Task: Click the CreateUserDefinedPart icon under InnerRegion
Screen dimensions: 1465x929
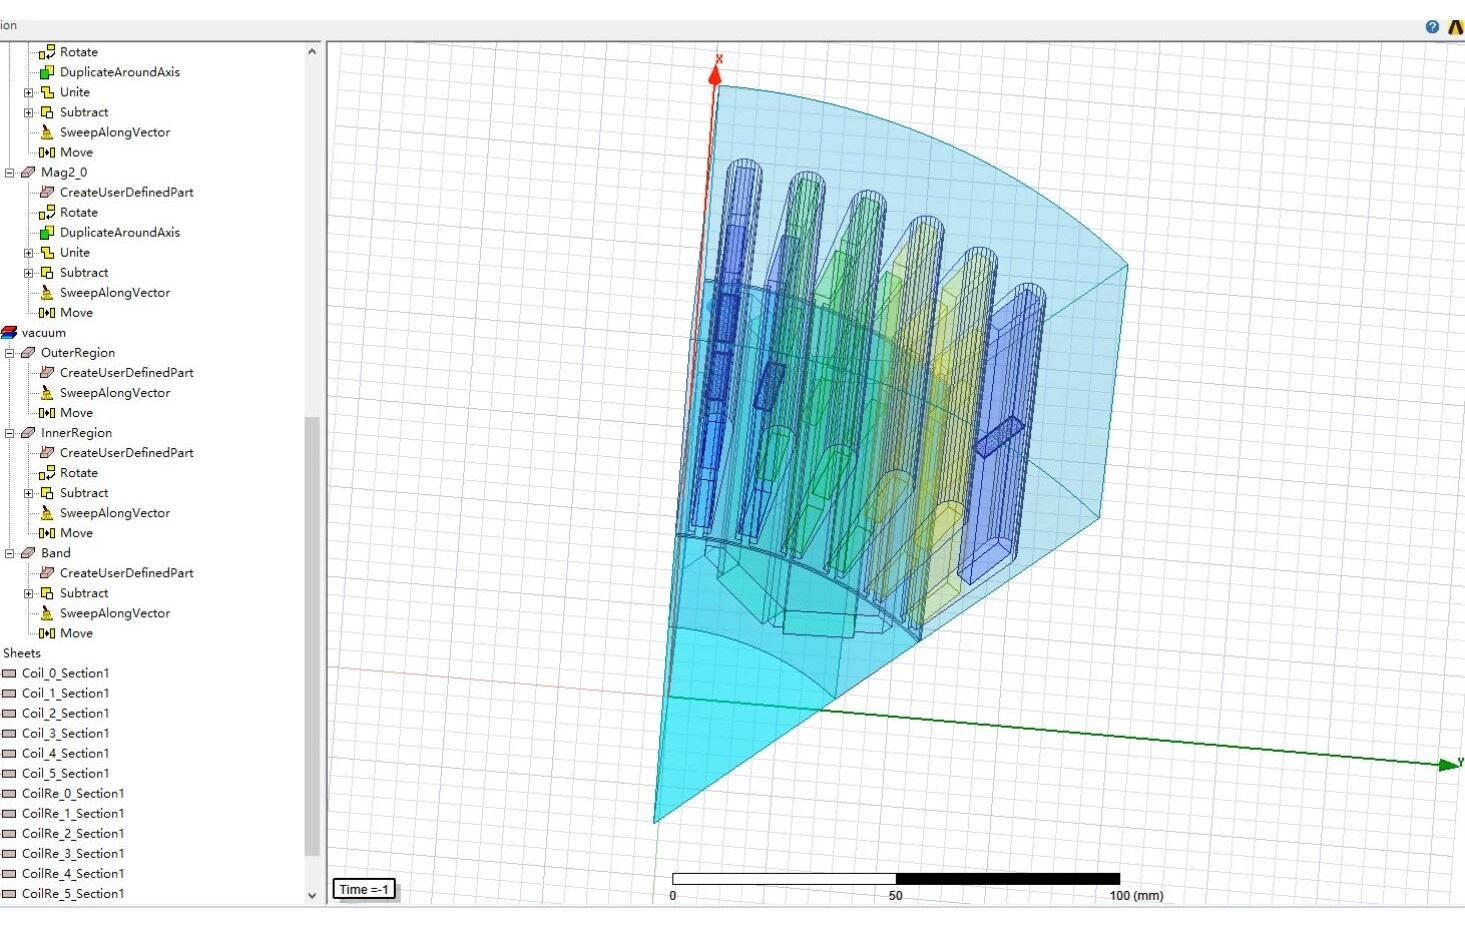Action: [x=47, y=452]
